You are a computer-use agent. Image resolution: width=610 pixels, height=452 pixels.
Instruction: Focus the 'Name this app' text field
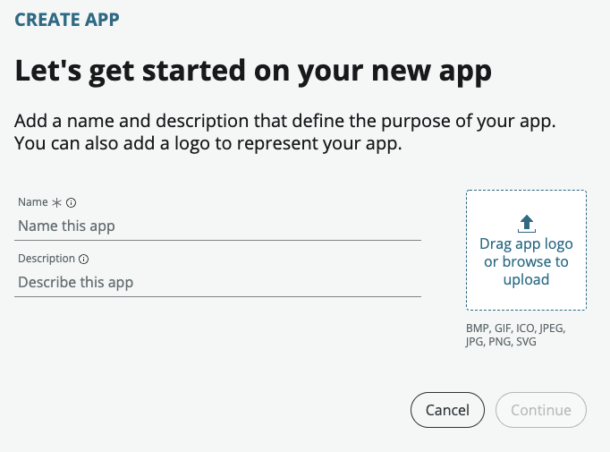(218, 226)
